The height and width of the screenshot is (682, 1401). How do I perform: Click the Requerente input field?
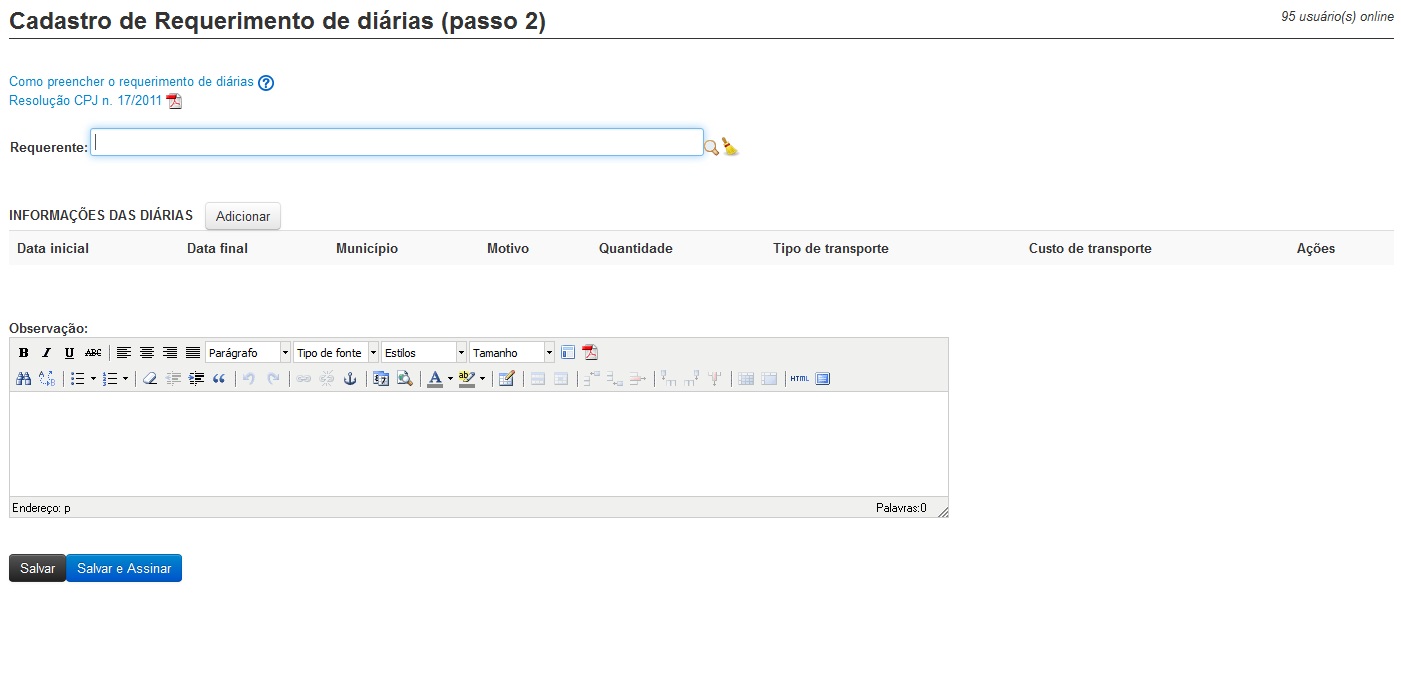tap(397, 142)
